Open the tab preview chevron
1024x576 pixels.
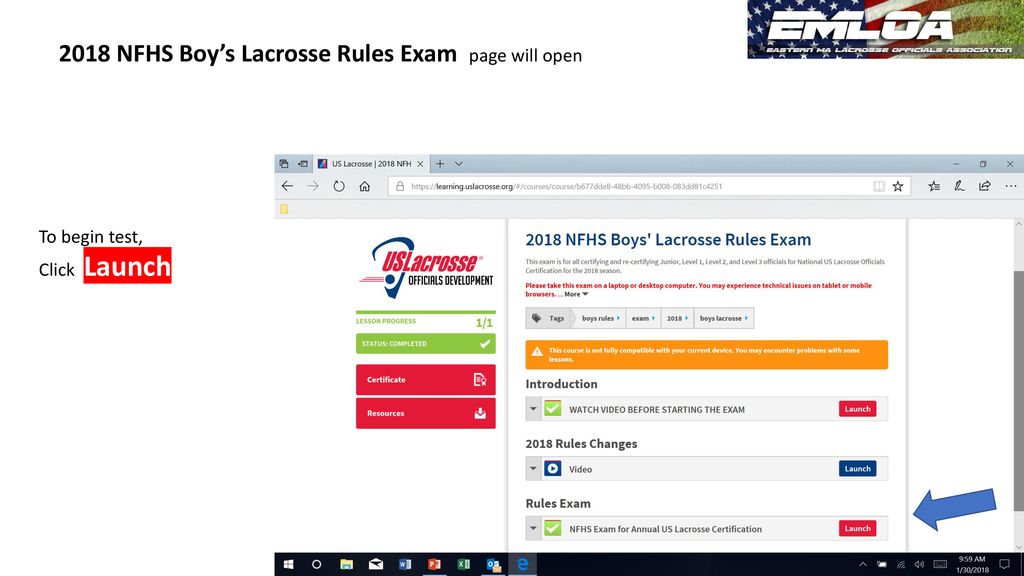(x=458, y=164)
